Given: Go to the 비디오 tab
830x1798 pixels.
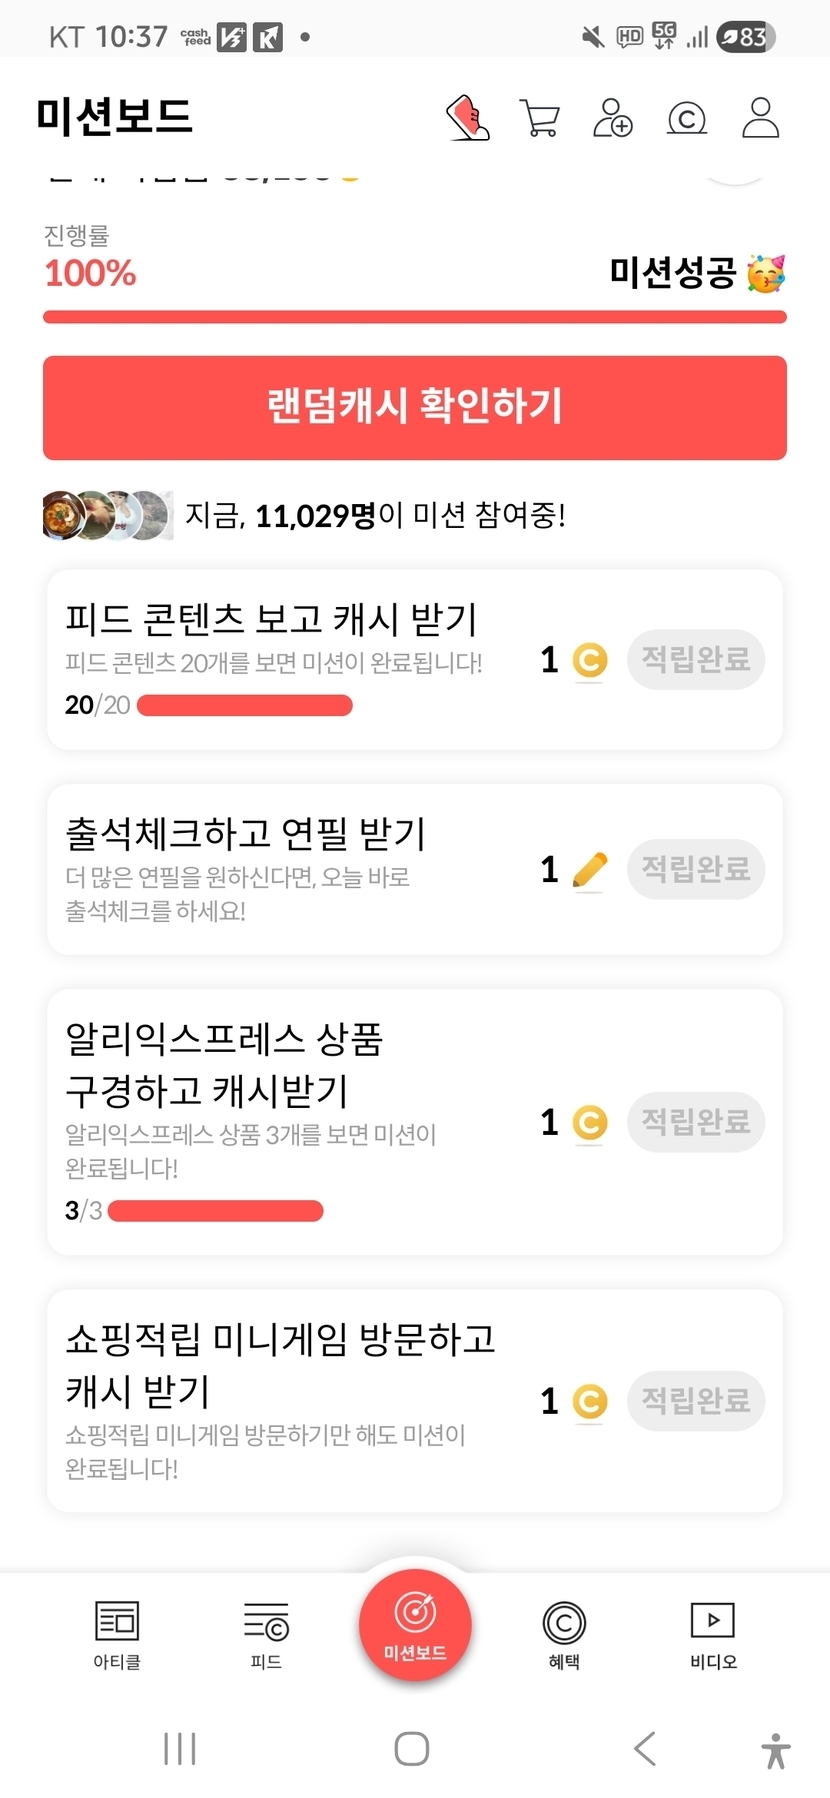Looking at the screenshot, I should pyautogui.click(x=713, y=1635).
